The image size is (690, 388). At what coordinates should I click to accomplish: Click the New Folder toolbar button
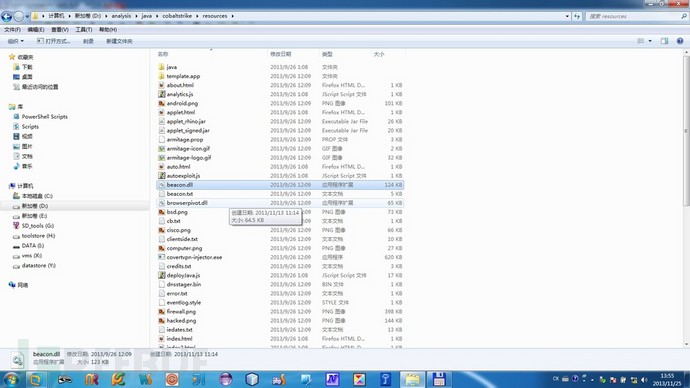[119, 41]
